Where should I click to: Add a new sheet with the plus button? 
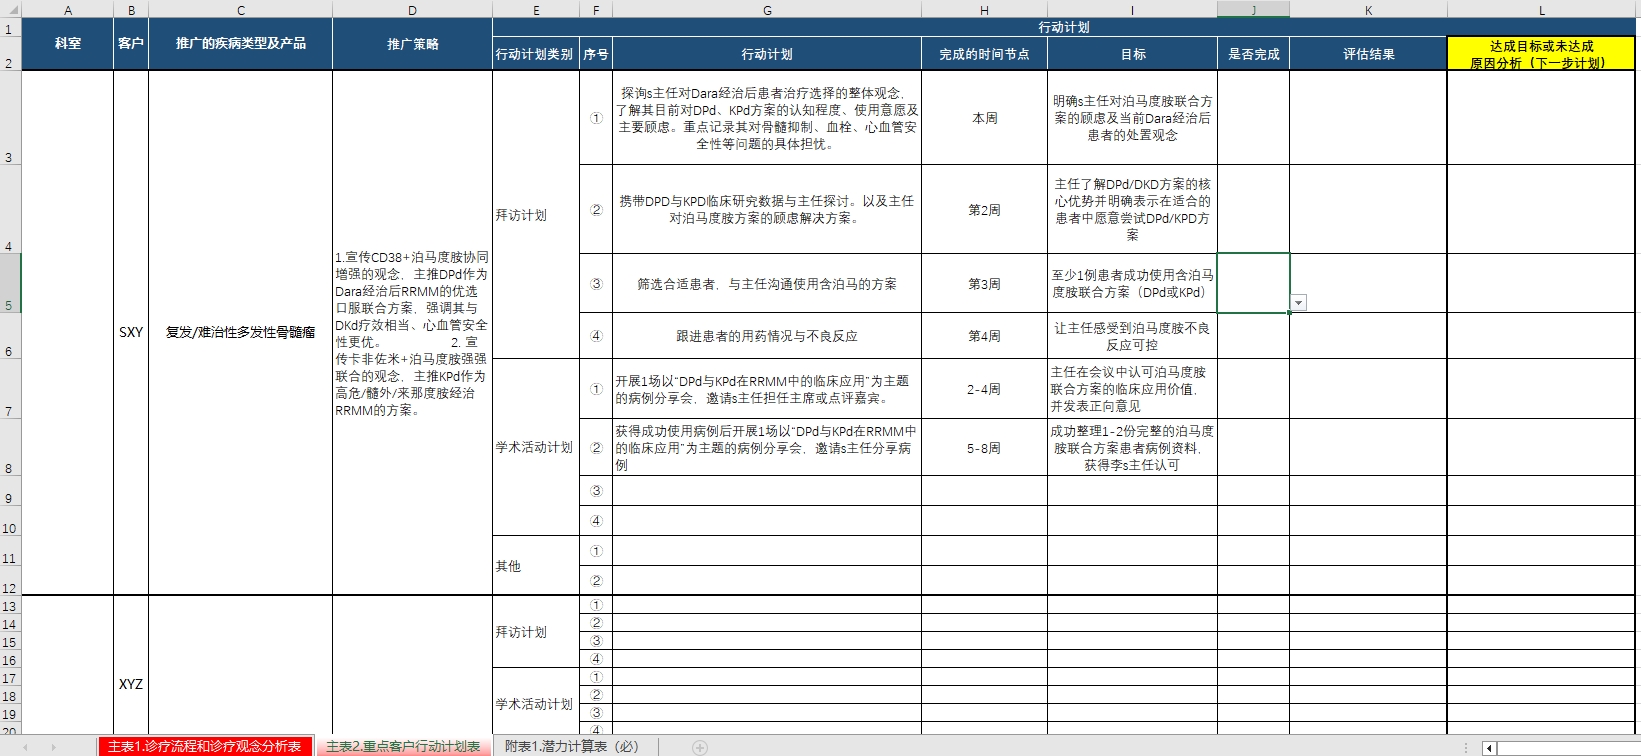(x=700, y=747)
